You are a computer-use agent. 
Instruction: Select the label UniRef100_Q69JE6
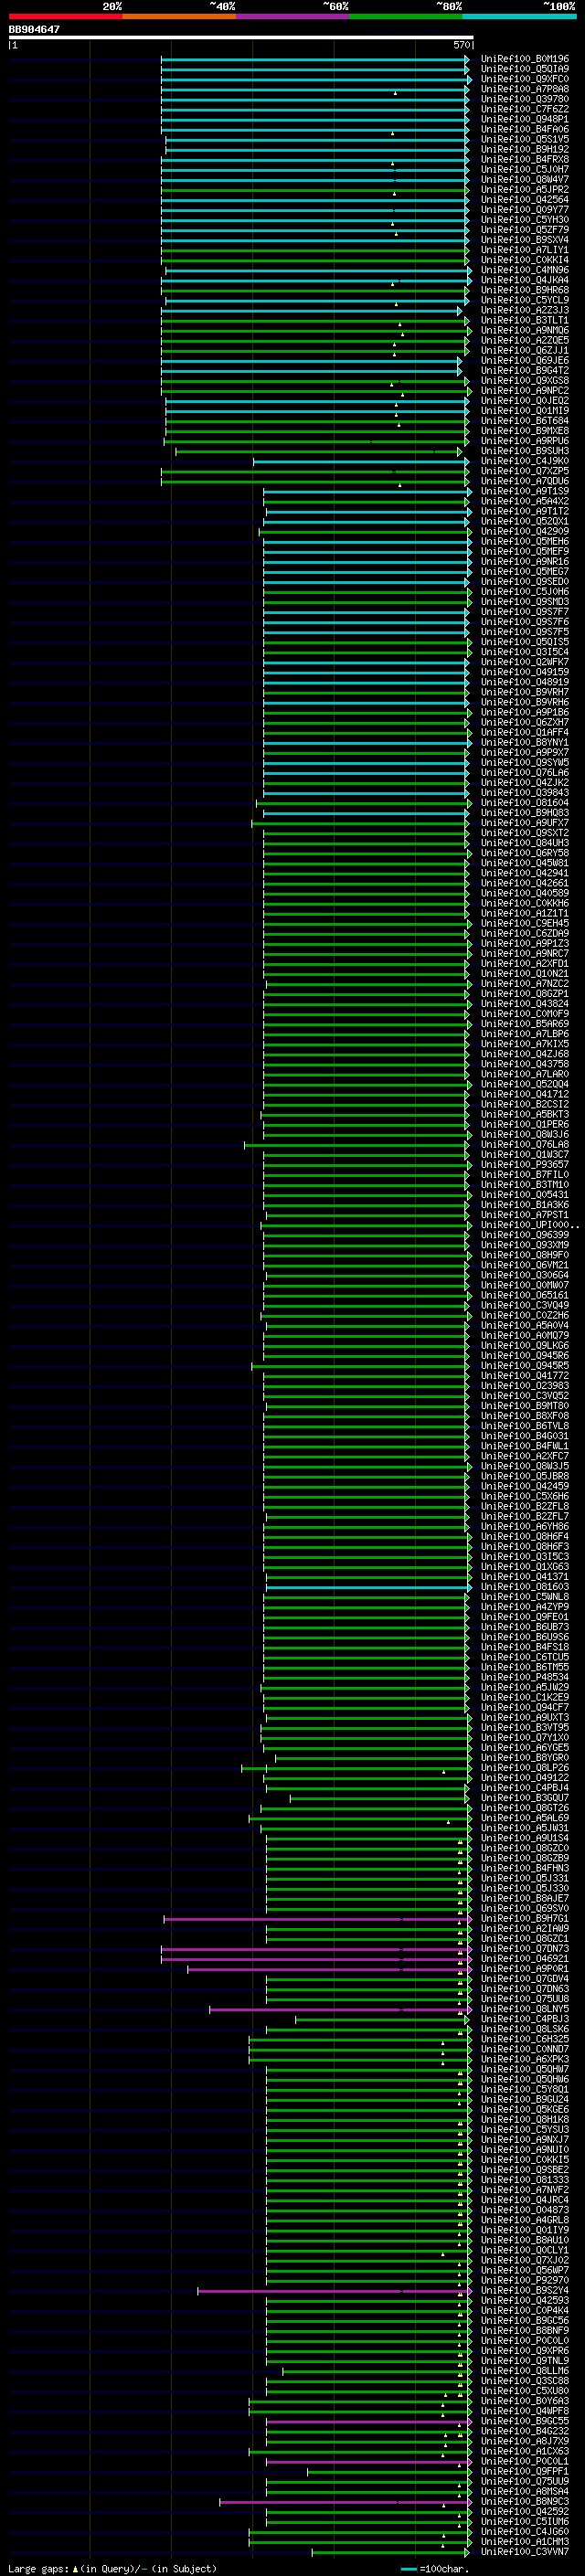(525, 360)
